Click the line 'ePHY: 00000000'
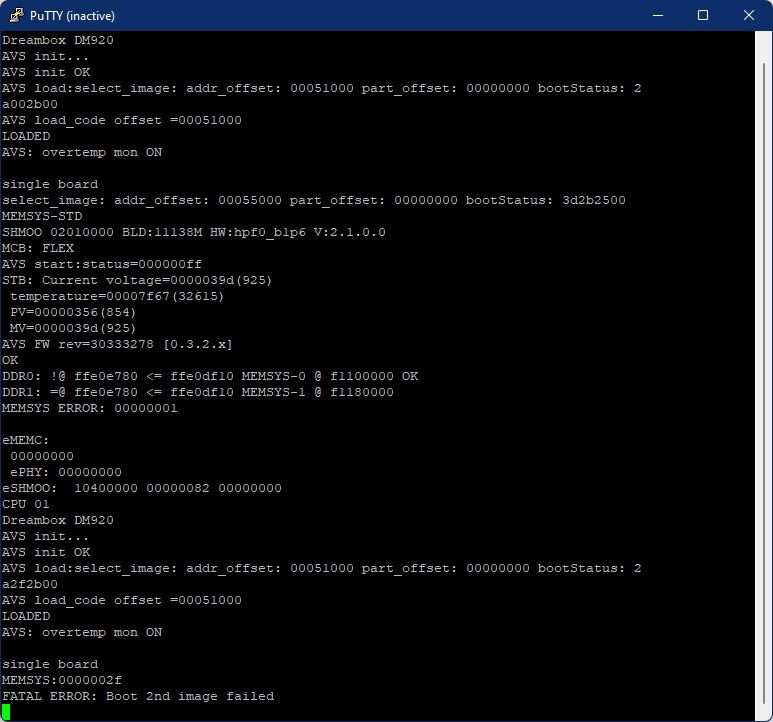The height and width of the screenshot is (722, 773). 66,472
